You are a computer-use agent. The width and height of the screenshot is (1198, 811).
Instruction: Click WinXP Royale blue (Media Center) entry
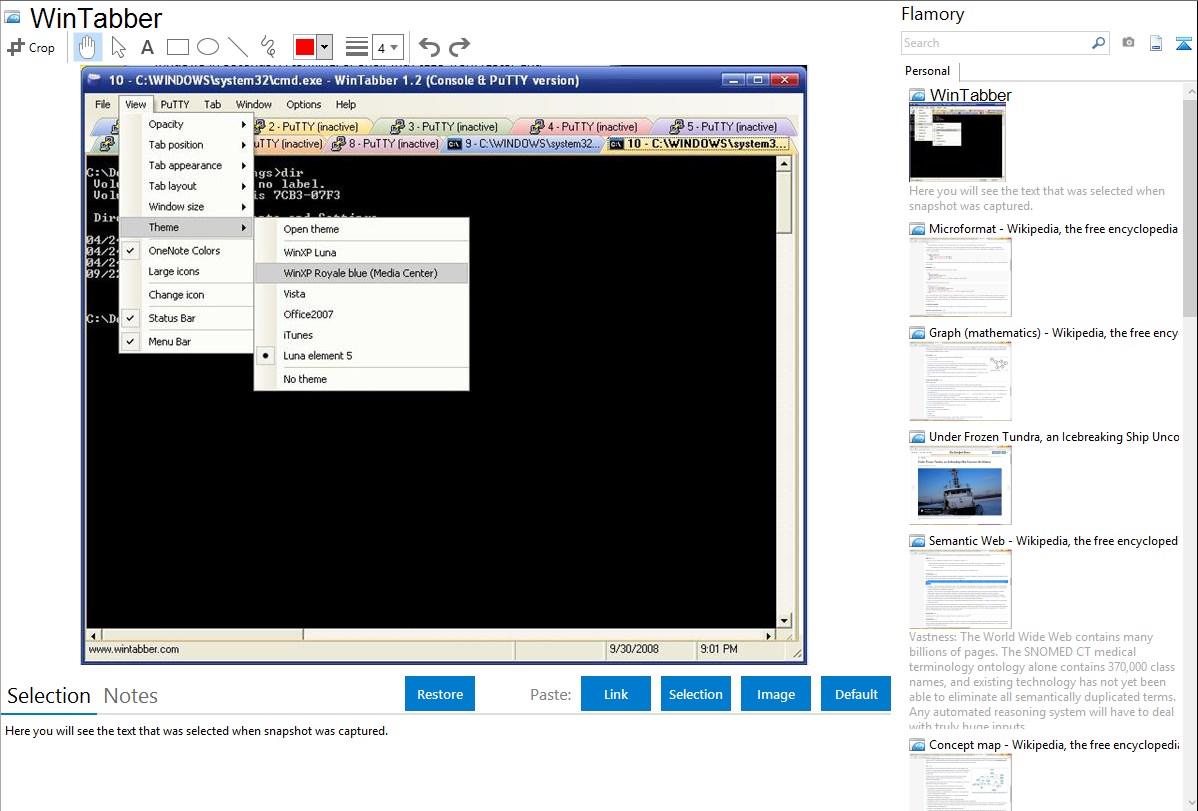pos(361,273)
